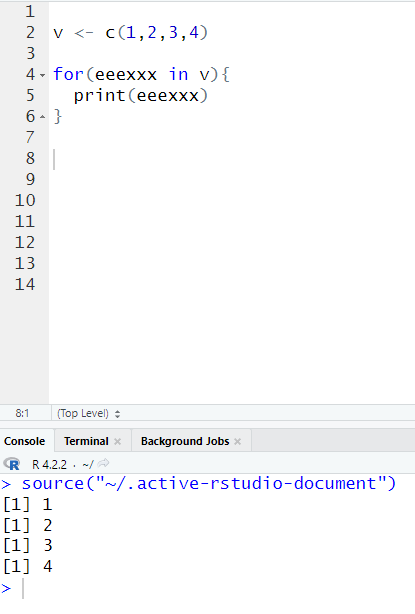Click the v <- c(1,2,3,4) code line
The image size is (415, 614).
click(130, 33)
